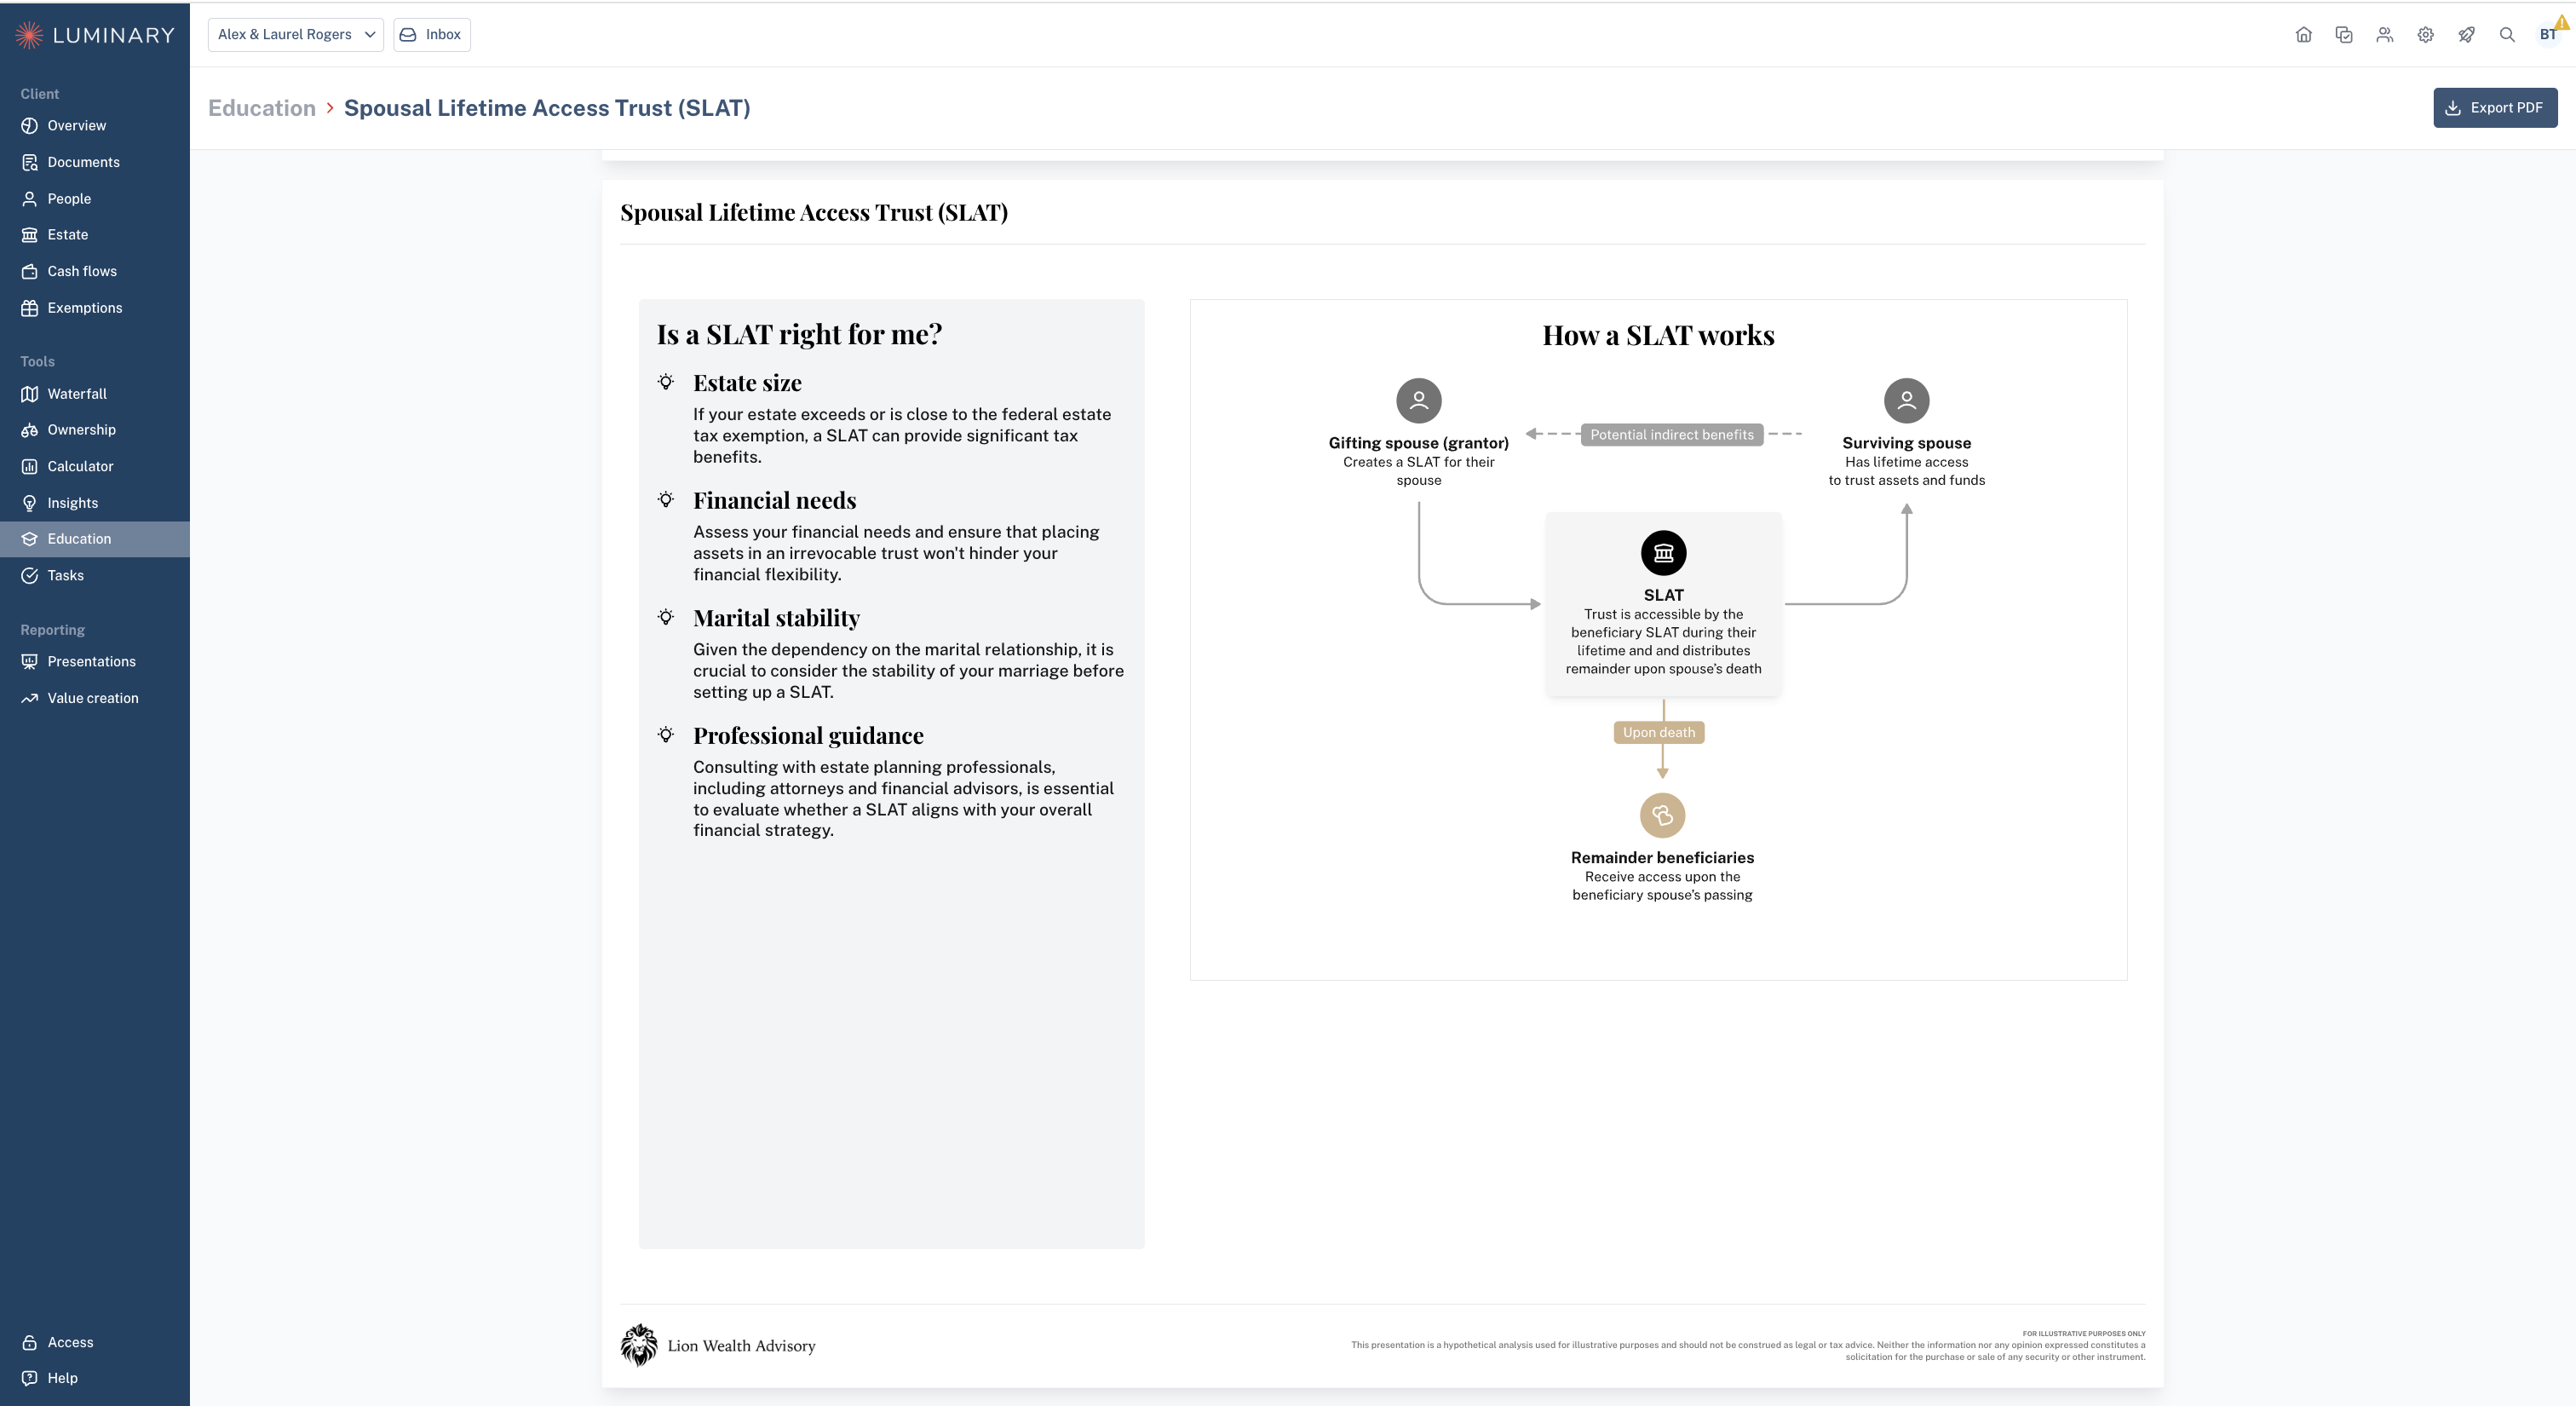Screen dimensions: 2576x1406
Task: Click the SLAT trust building icon
Action: pos(1663,553)
